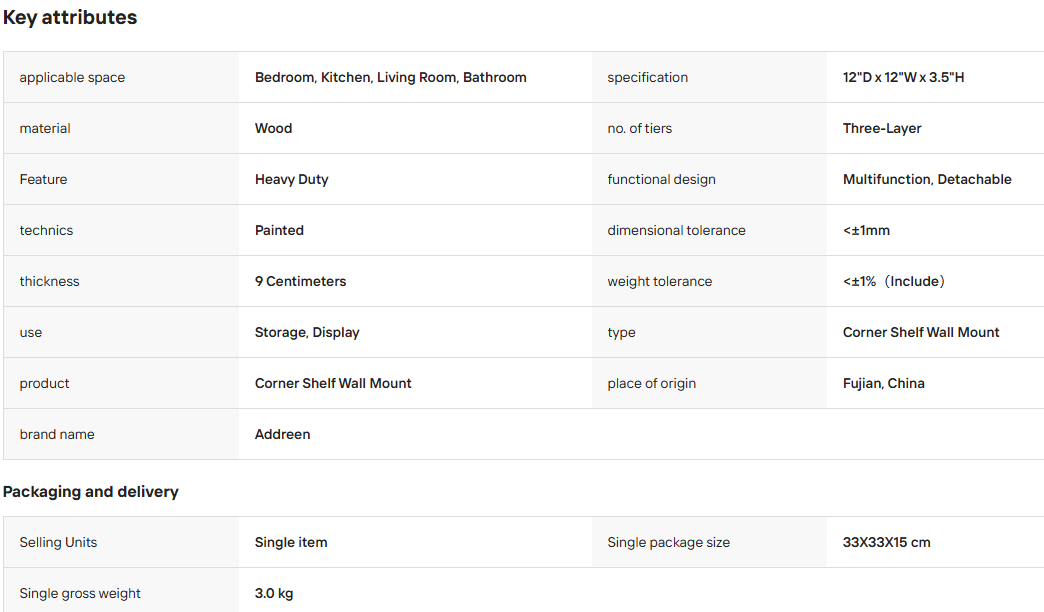Click the Heavy Duty feature value
1044x612 pixels.
click(292, 180)
